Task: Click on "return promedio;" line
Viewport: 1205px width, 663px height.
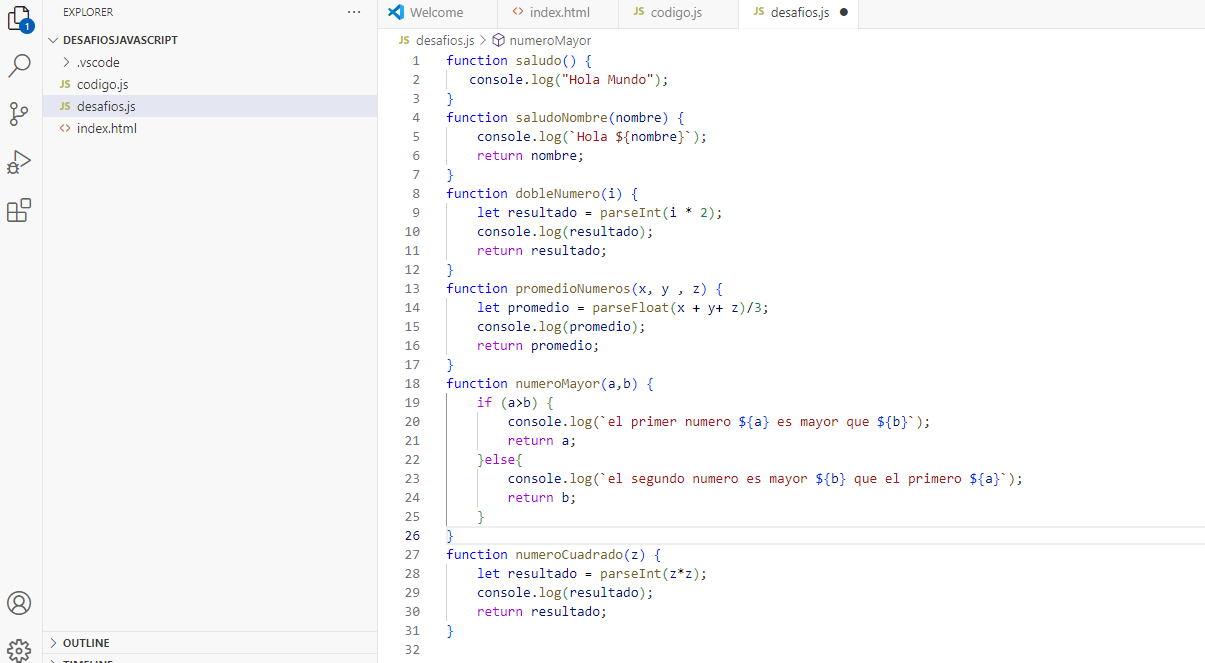Action: (x=538, y=345)
